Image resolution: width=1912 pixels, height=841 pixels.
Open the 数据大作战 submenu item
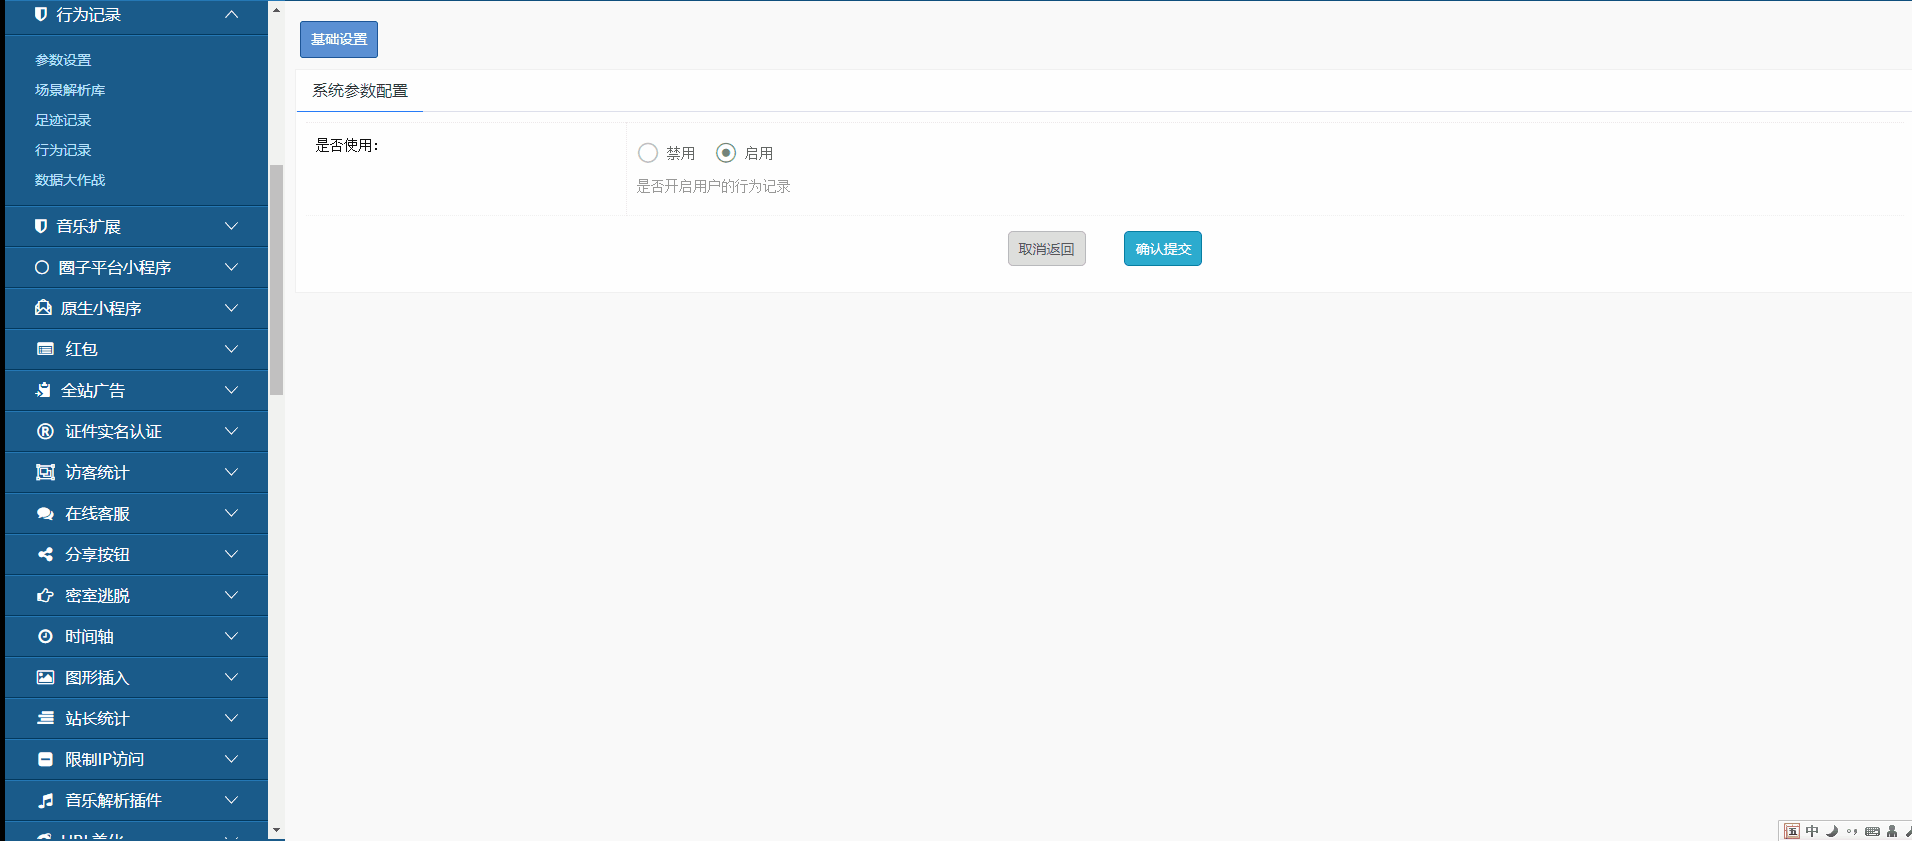pos(70,180)
